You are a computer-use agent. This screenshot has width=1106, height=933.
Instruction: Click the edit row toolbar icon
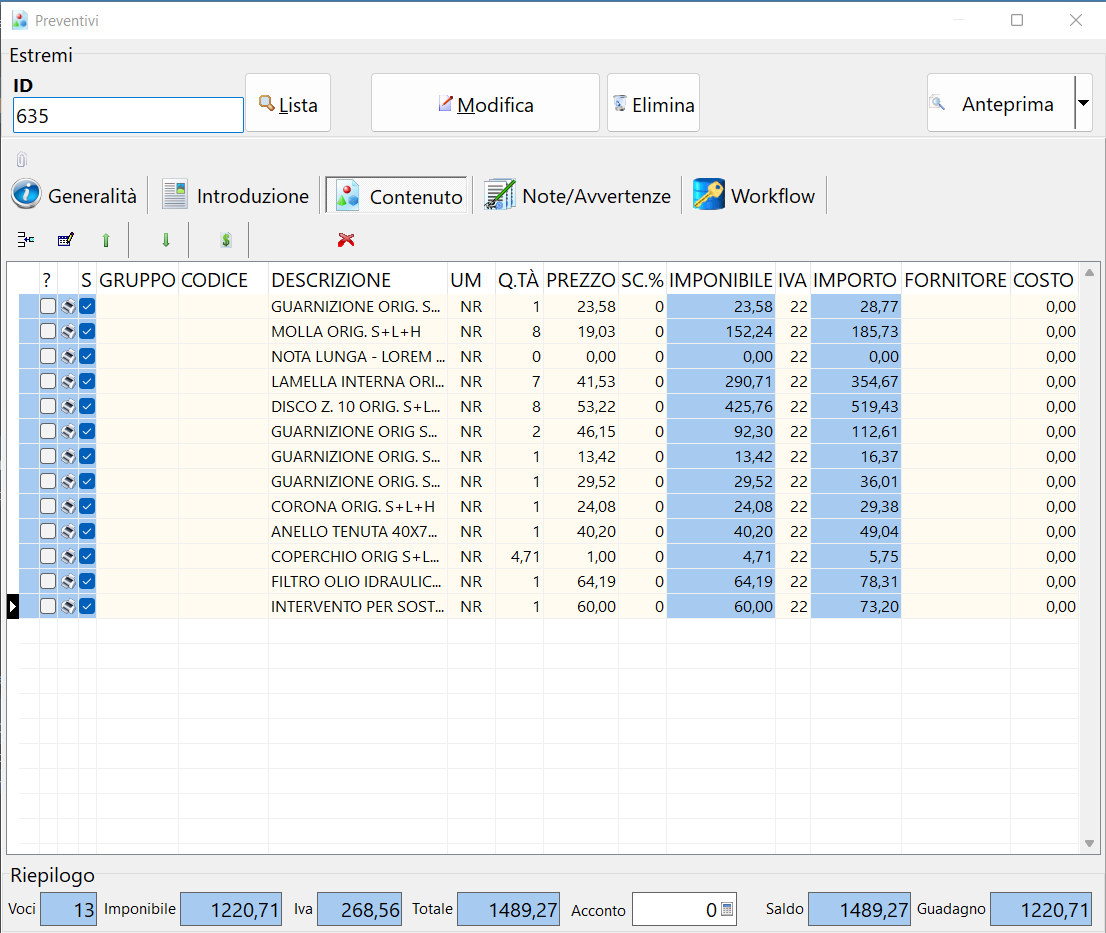click(x=66, y=240)
